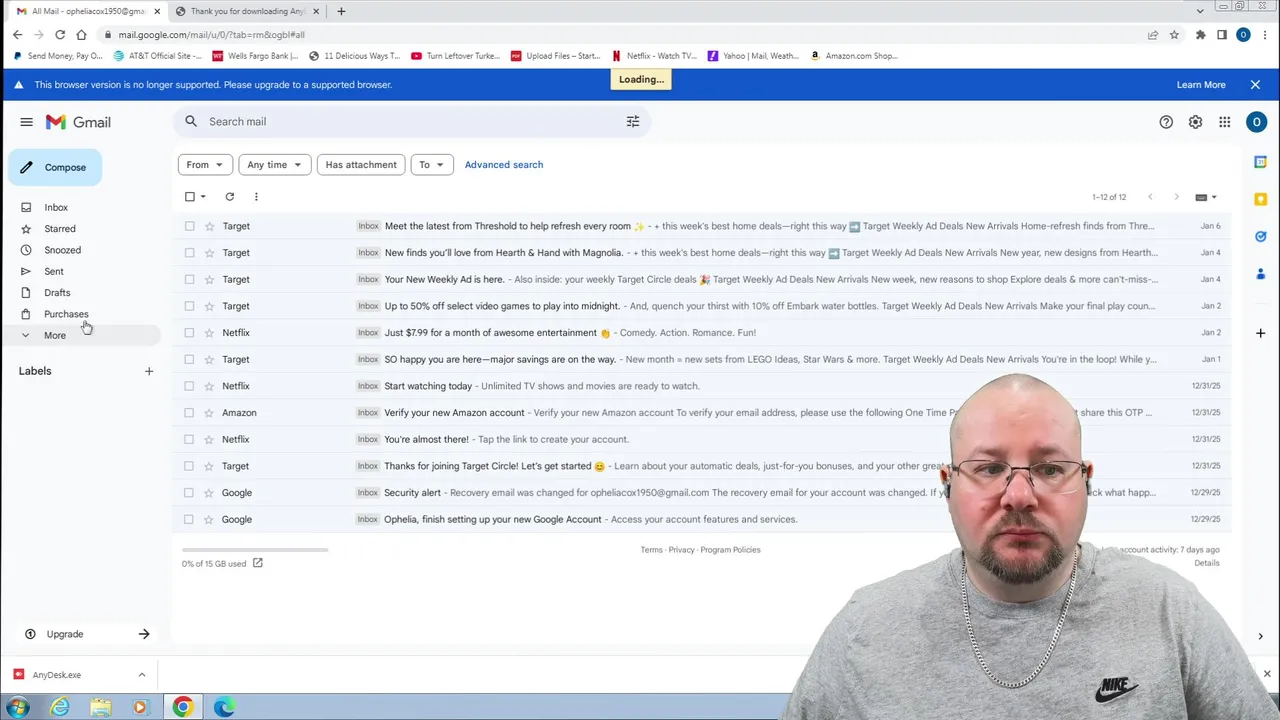Screen dimensions: 1280x720
Task: Open the more options three-dot menu above mail list
Action: click(x=256, y=197)
